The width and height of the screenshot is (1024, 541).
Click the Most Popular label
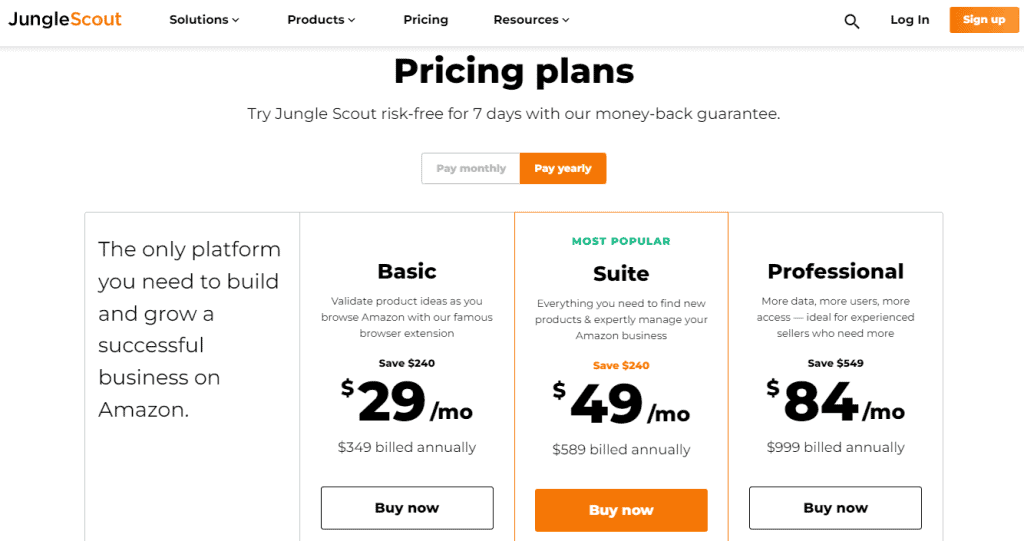621,241
